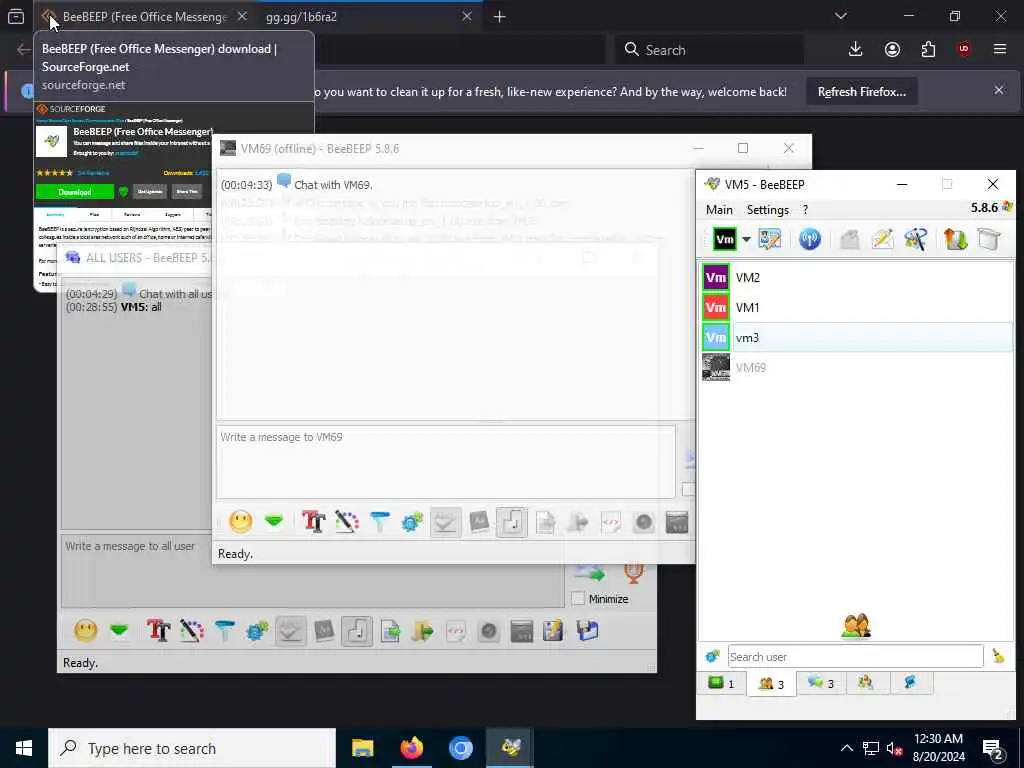1024x768 pixels.
Task: Open the emoticon smiley in VM69 chat toolbar
Action: 240,522
